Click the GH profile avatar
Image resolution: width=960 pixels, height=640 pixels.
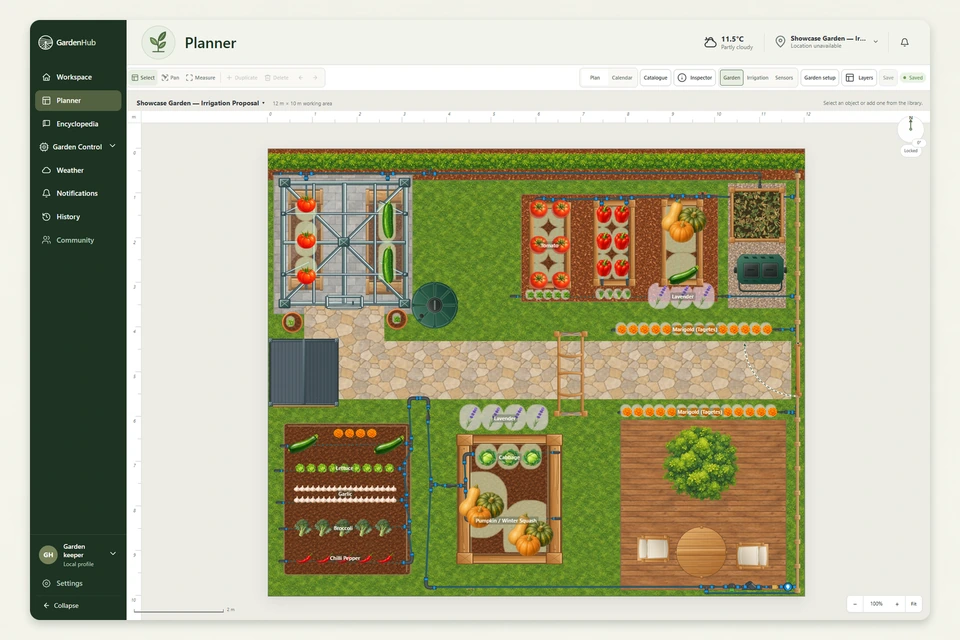click(48, 555)
